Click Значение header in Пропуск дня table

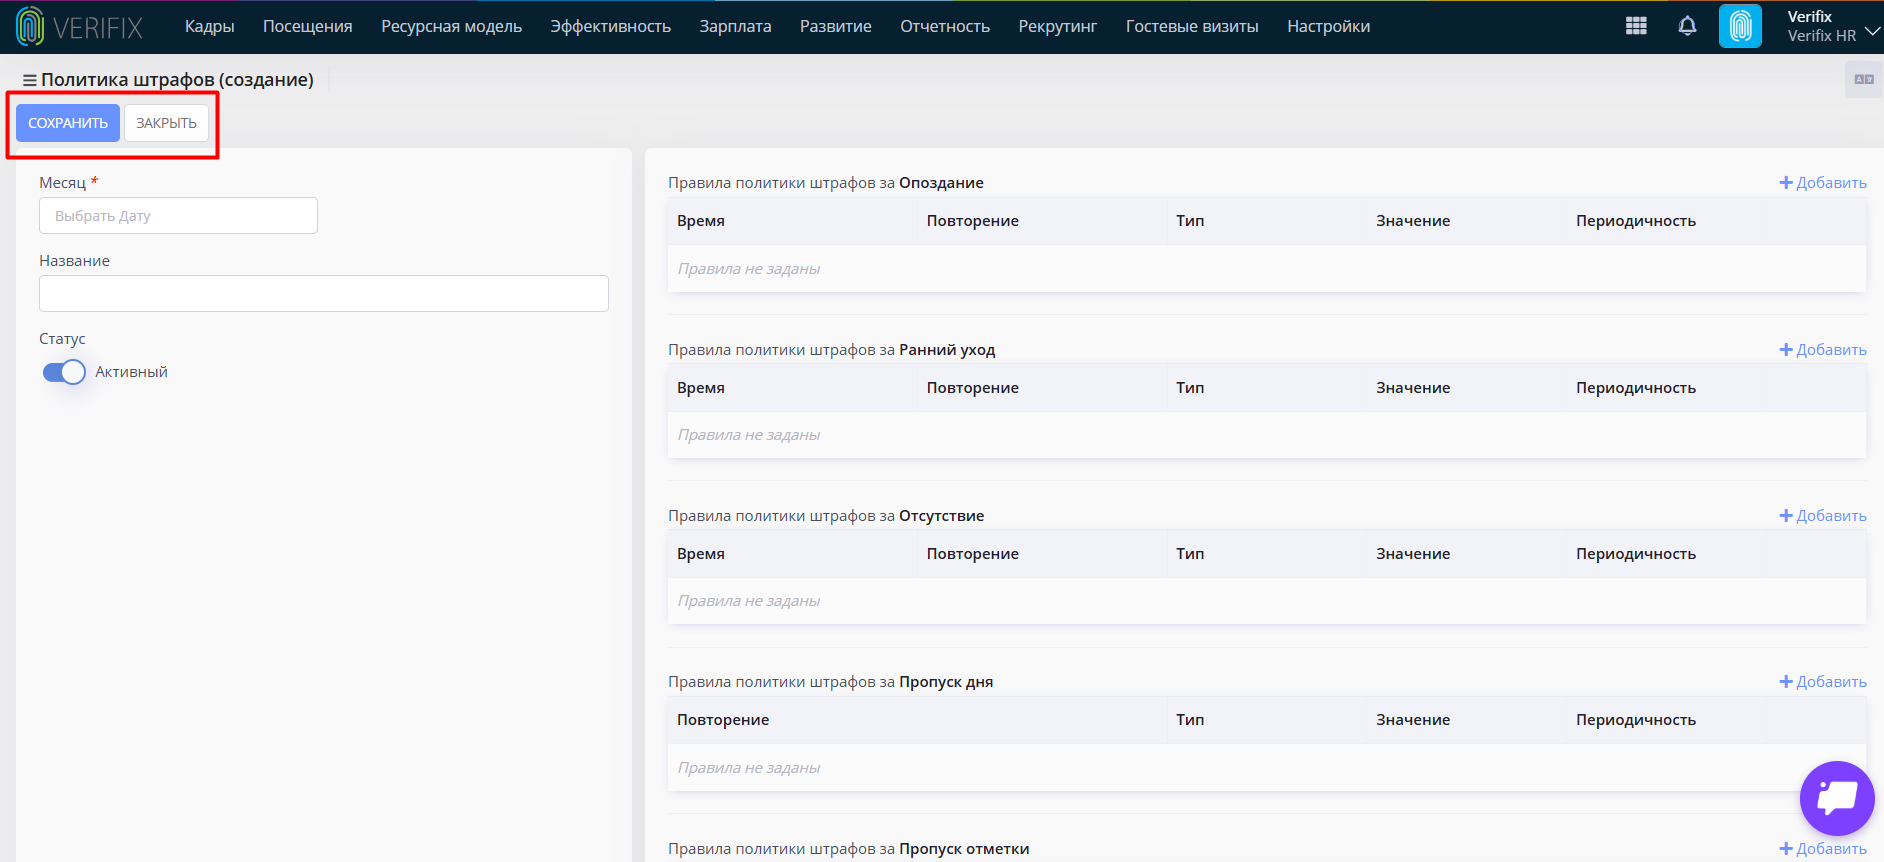pyautogui.click(x=1413, y=720)
